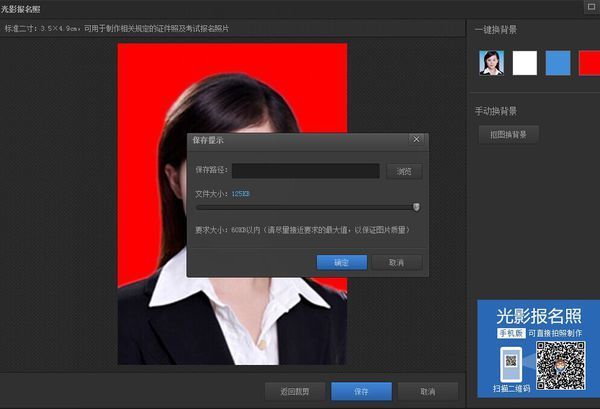The image size is (600, 409).
Task: Click the 抠图换背景 button
Action: 508,134
